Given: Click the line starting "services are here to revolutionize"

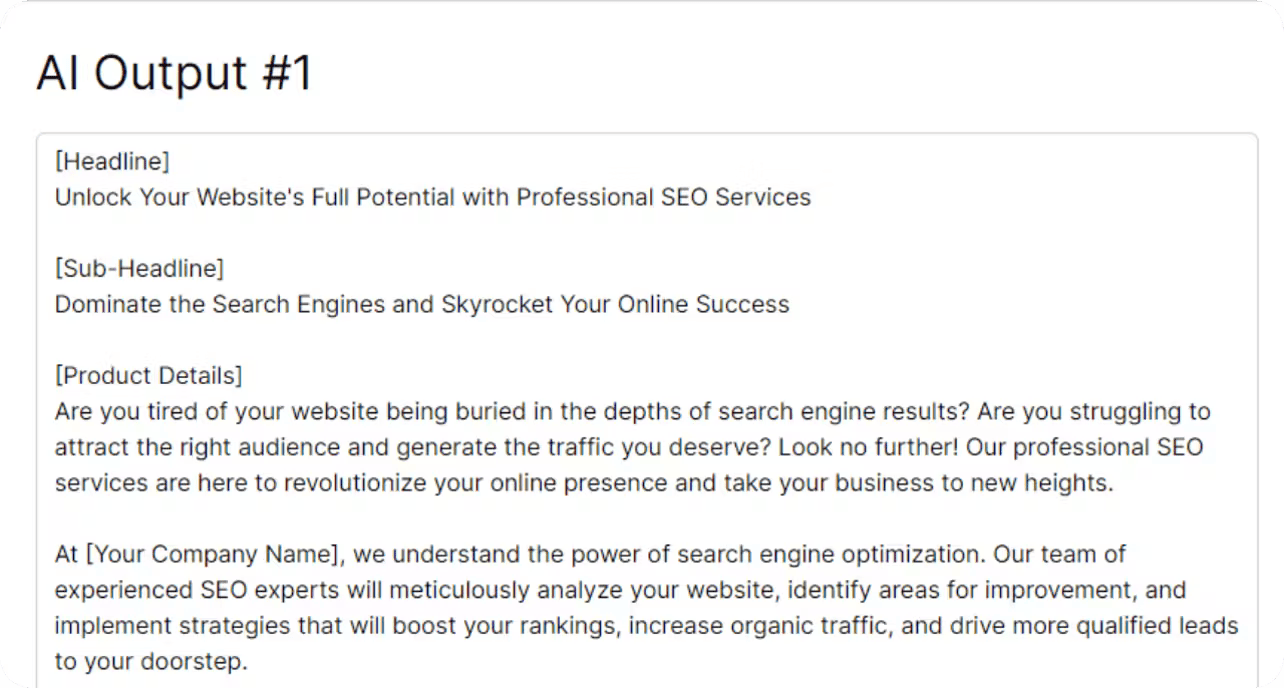Looking at the screenshot, I should (584, 483).
